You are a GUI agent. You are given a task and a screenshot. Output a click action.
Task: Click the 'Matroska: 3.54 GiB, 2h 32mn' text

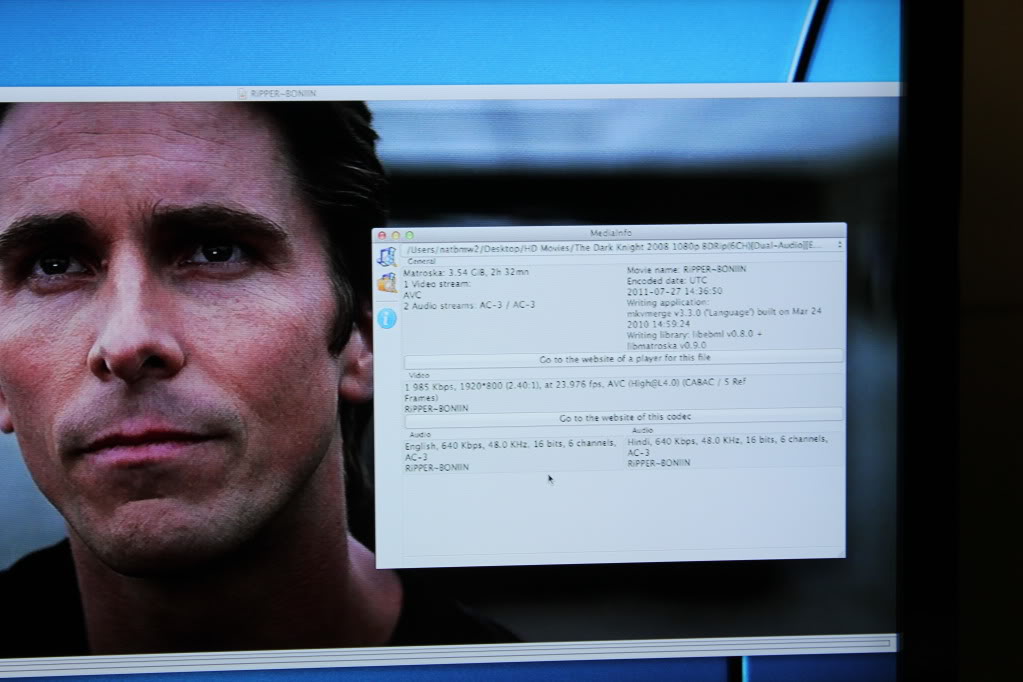click(x=466, y=272)
